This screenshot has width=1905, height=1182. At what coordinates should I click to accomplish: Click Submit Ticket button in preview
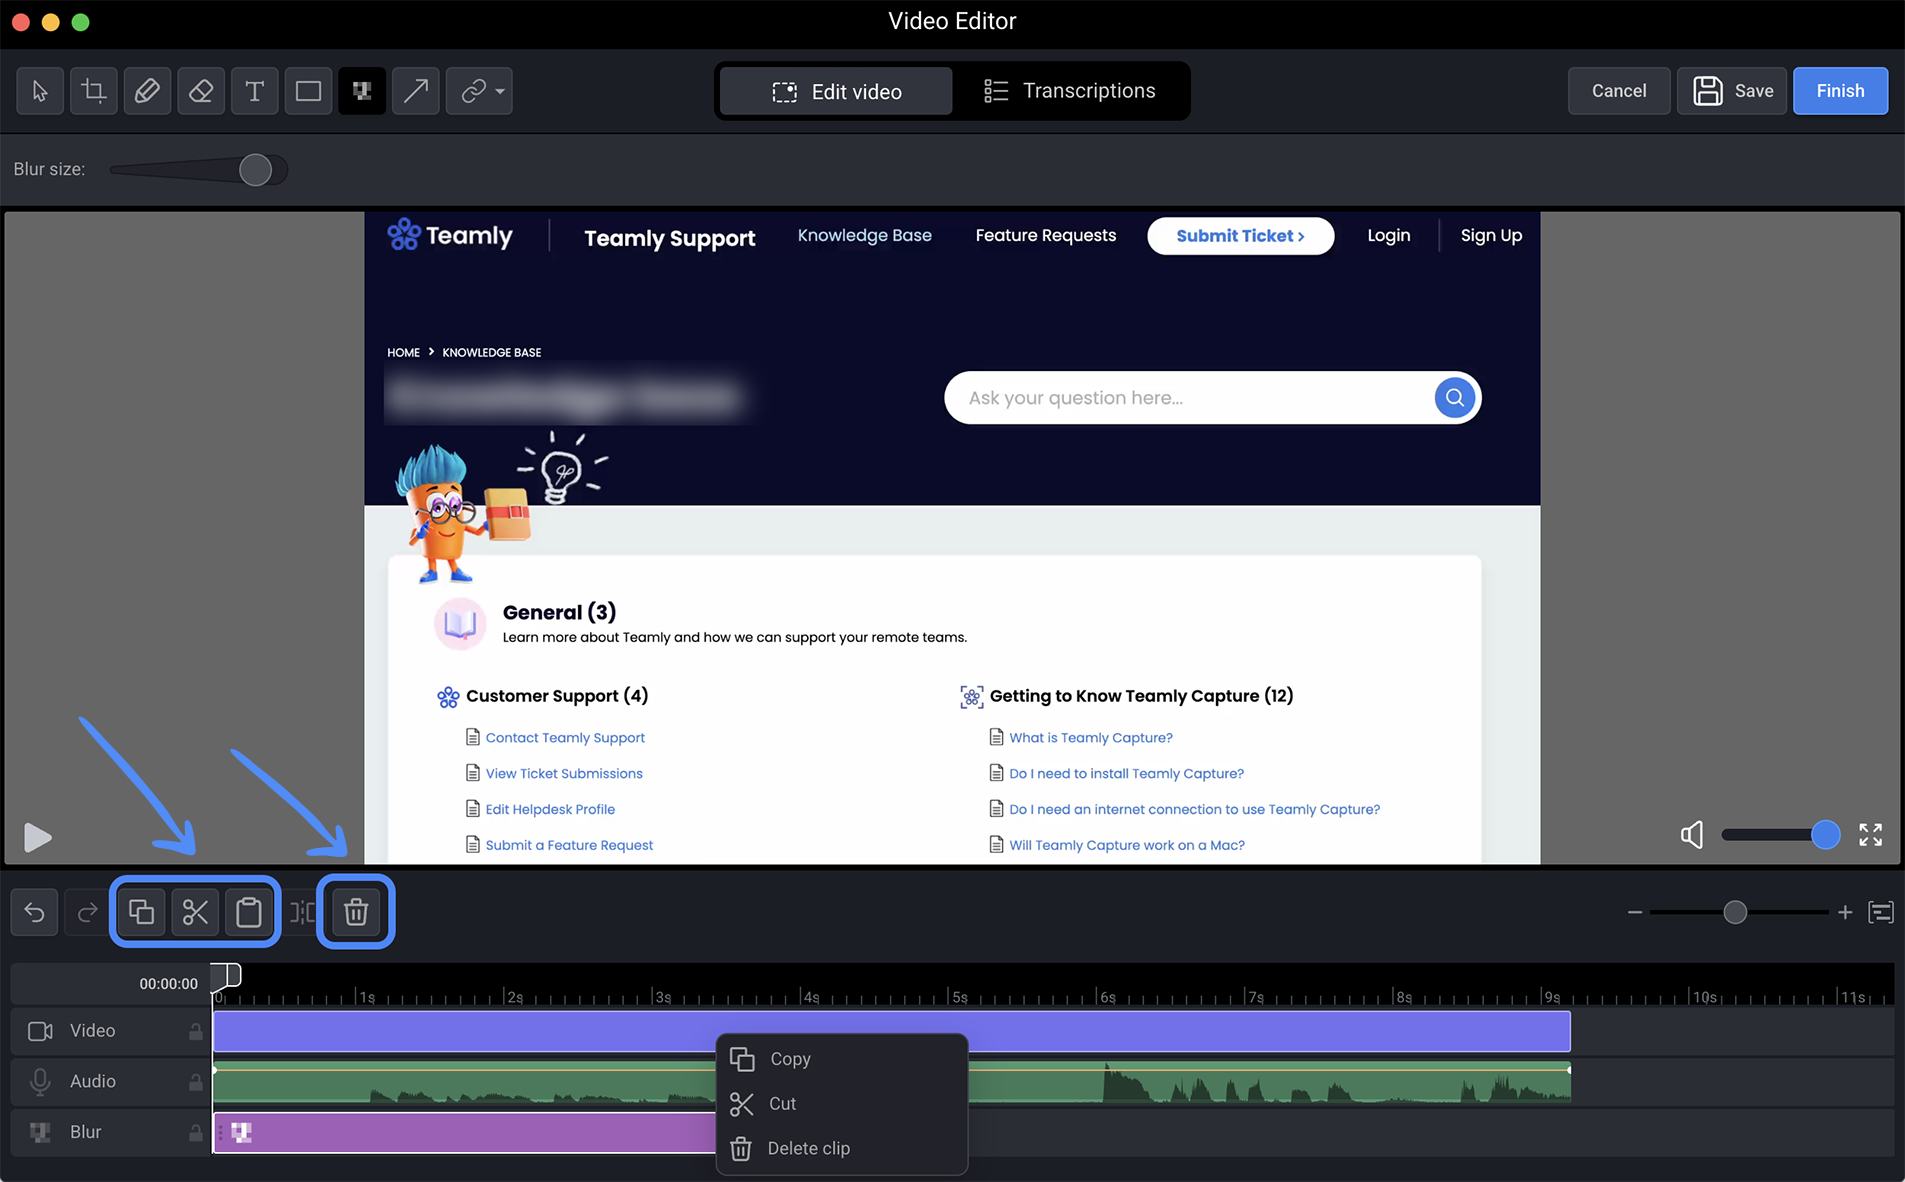point(1240,236)
